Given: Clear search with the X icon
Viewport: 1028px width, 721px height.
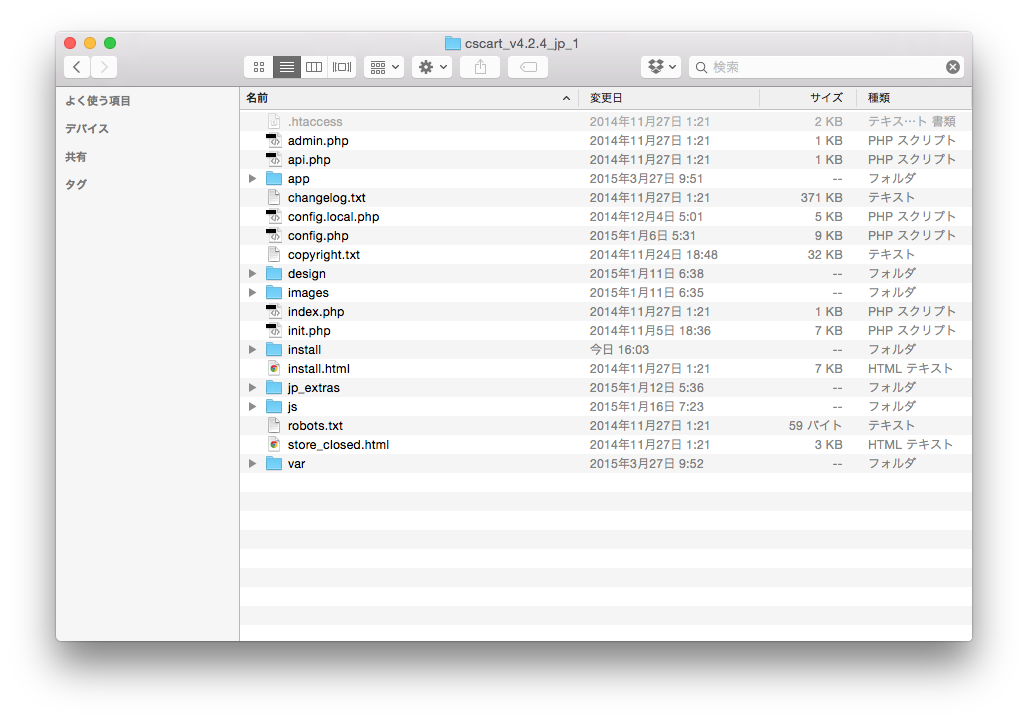Looking at the screenshot, I should click(x=953, y=67).
